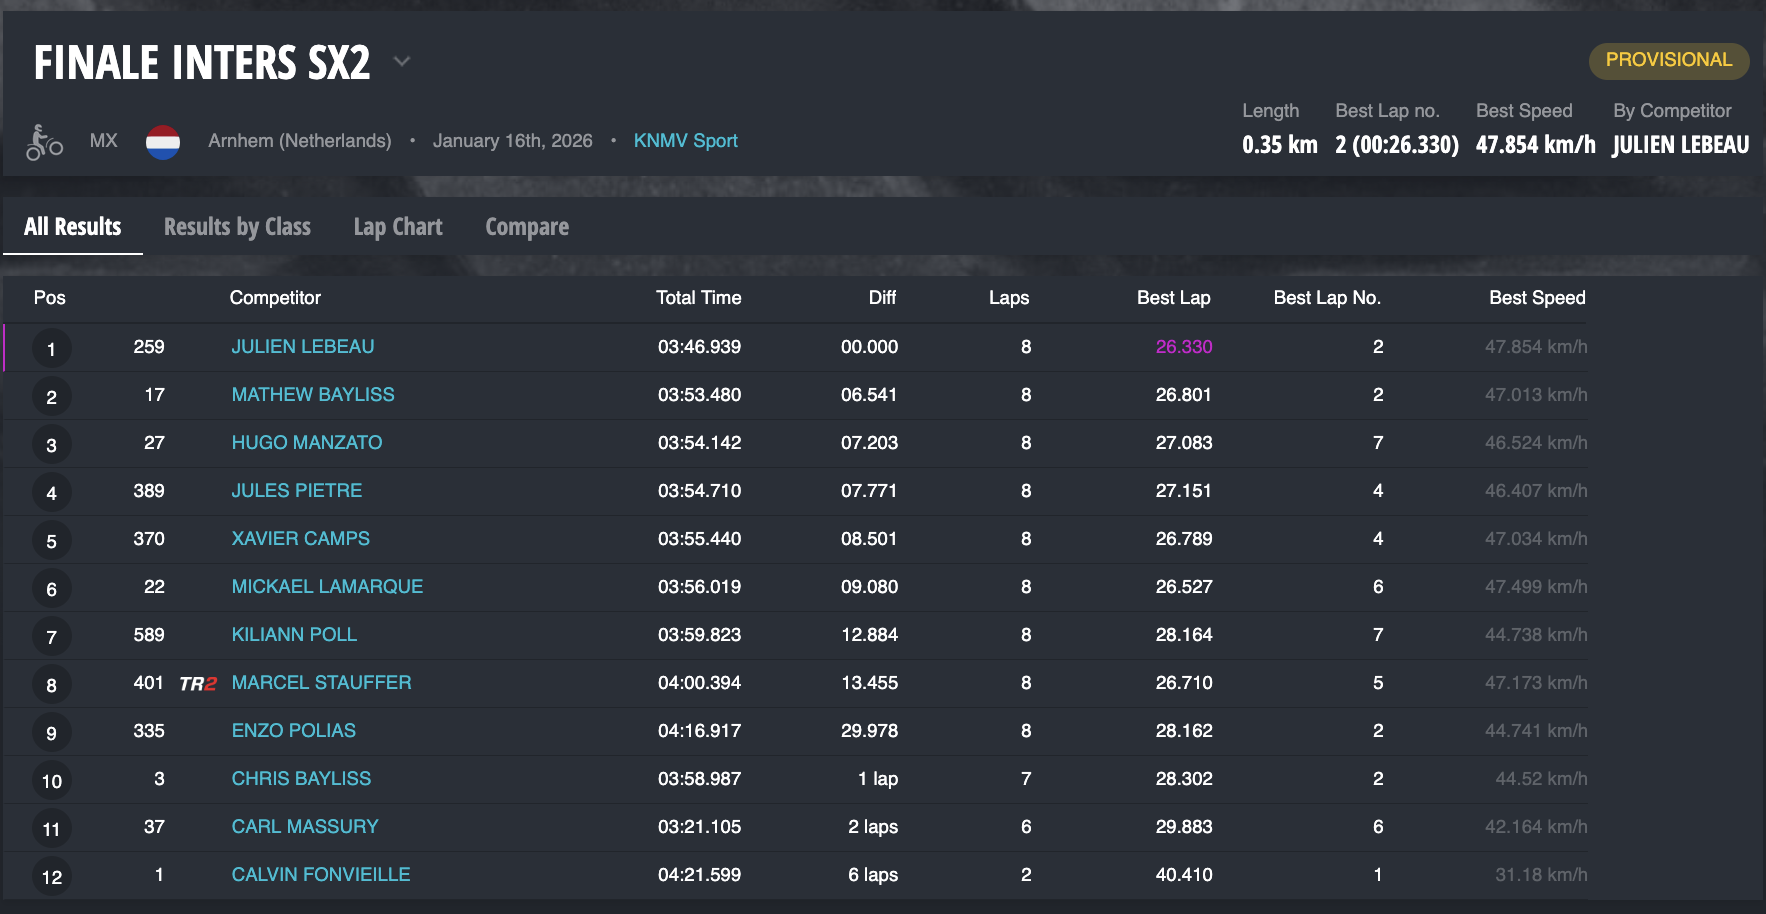This screenshot has width=1766, height=914.
Task: Click the purple fastest lap 26.330
Action: 1183,347
